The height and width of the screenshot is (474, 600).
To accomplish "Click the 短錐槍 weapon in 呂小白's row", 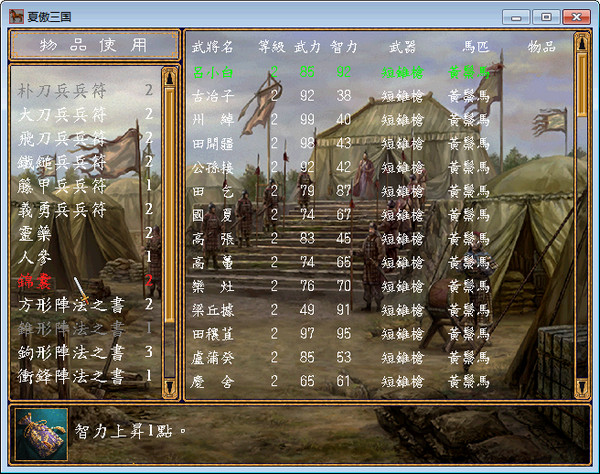I will [403, 72].
